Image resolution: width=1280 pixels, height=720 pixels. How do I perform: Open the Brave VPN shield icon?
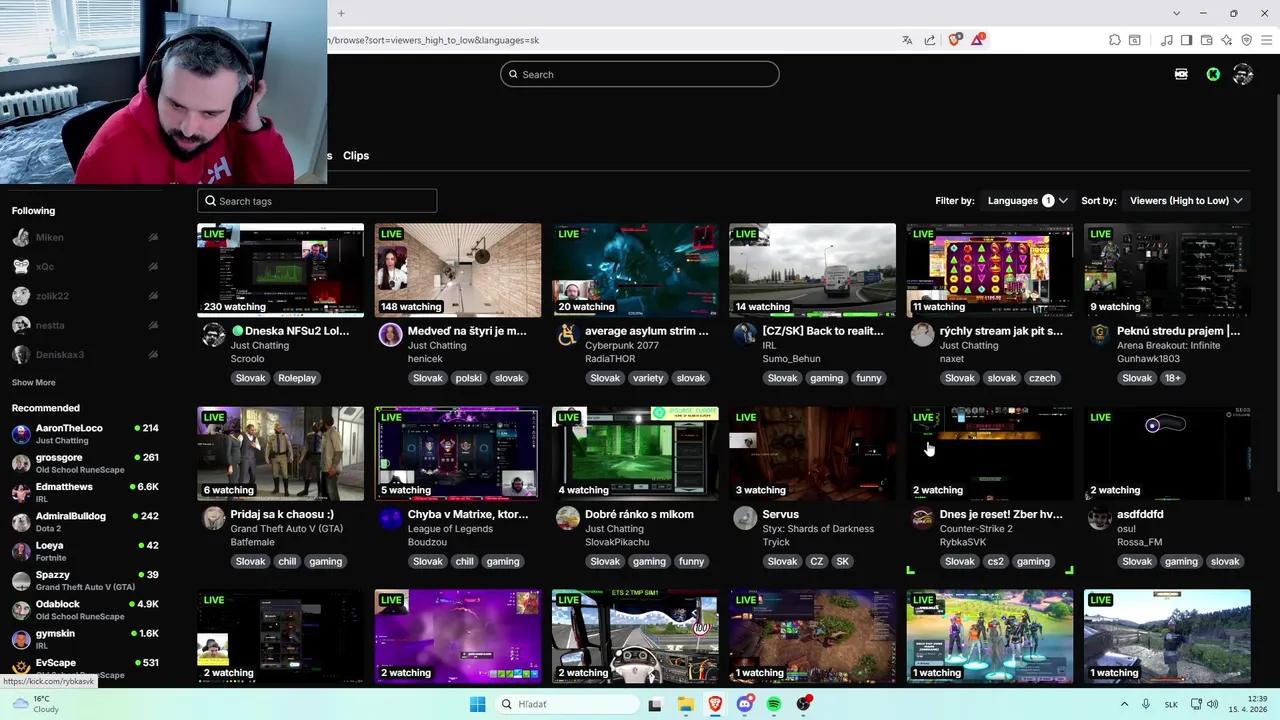coord(1246,40)
